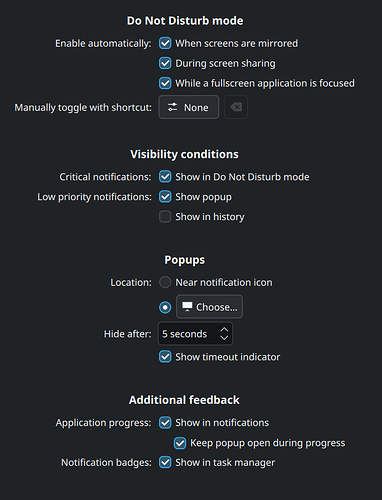Viewport: 382px width, 500px height.
Task: Select Near notification icon radio option
Action: (165, 282)
